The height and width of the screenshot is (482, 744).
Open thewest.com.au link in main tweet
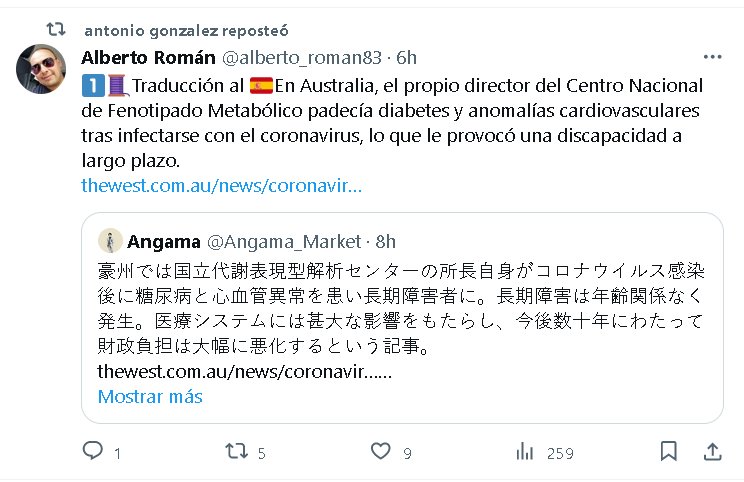point(222,185)
